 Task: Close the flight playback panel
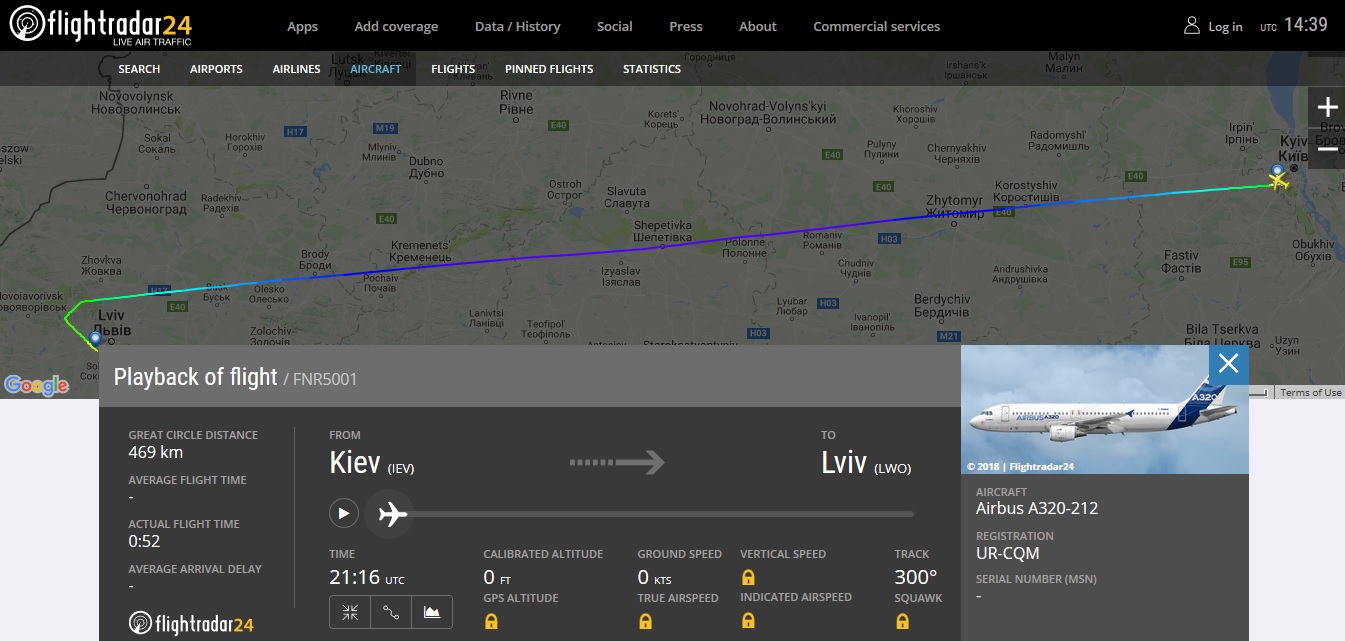1228,364
